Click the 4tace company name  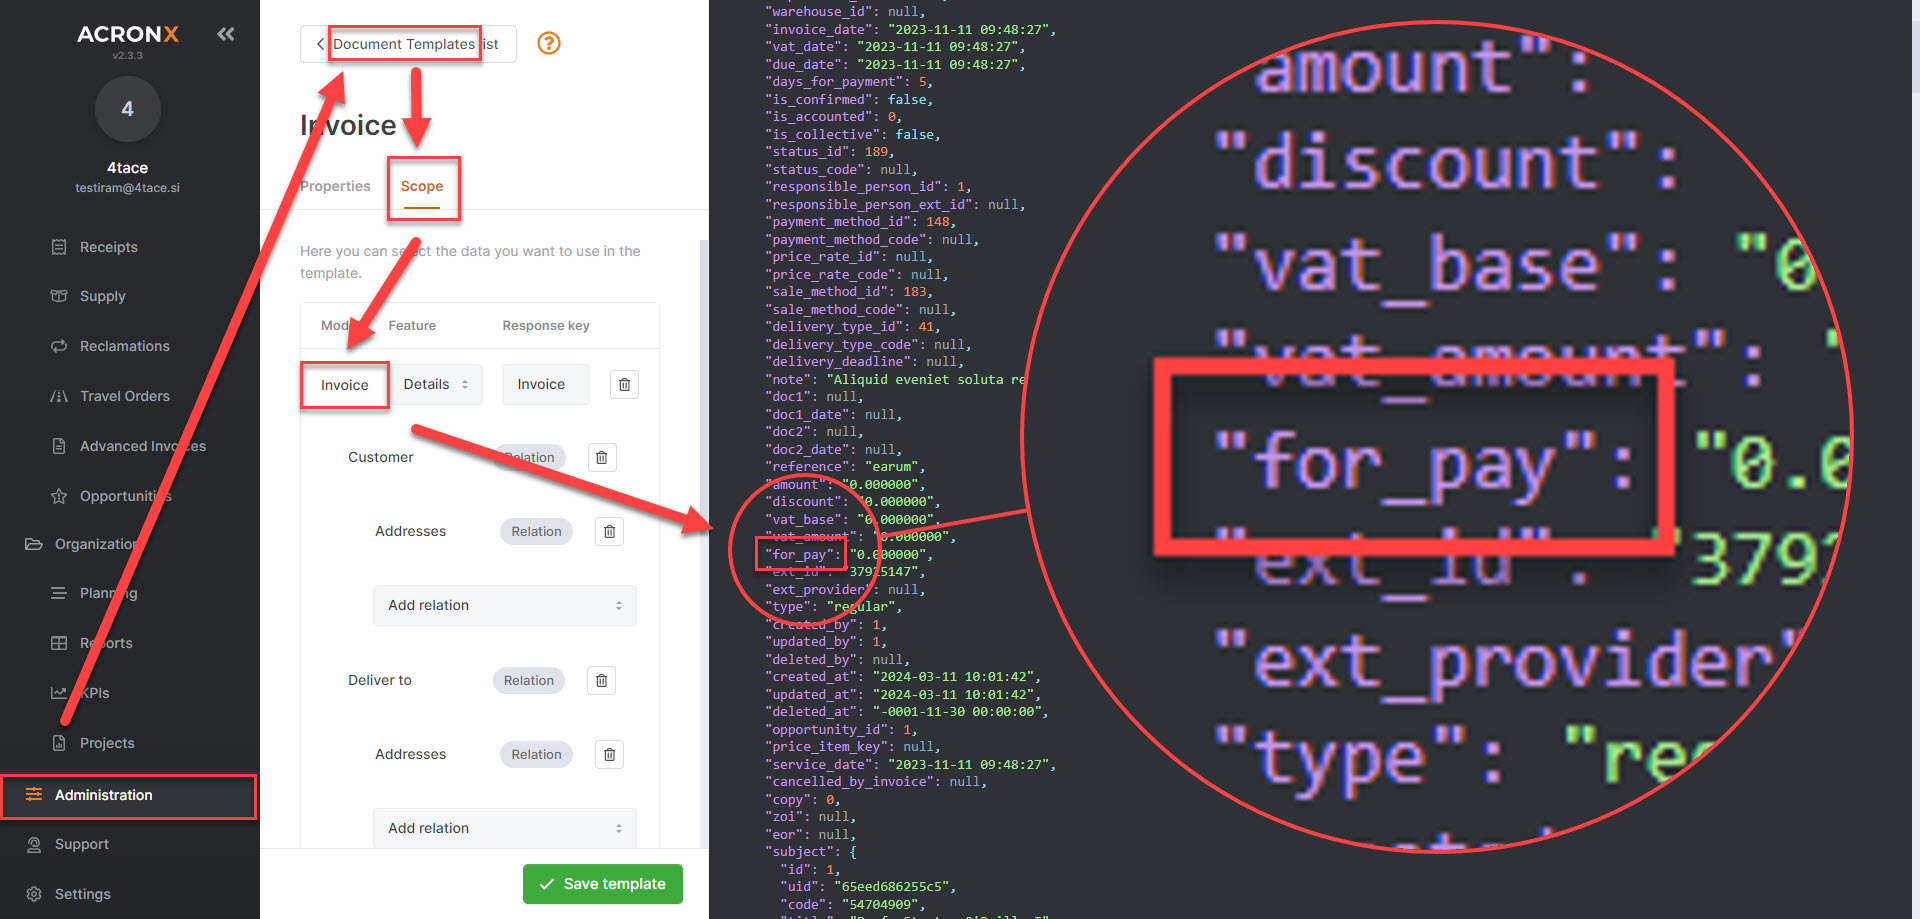tap(127, 168)
